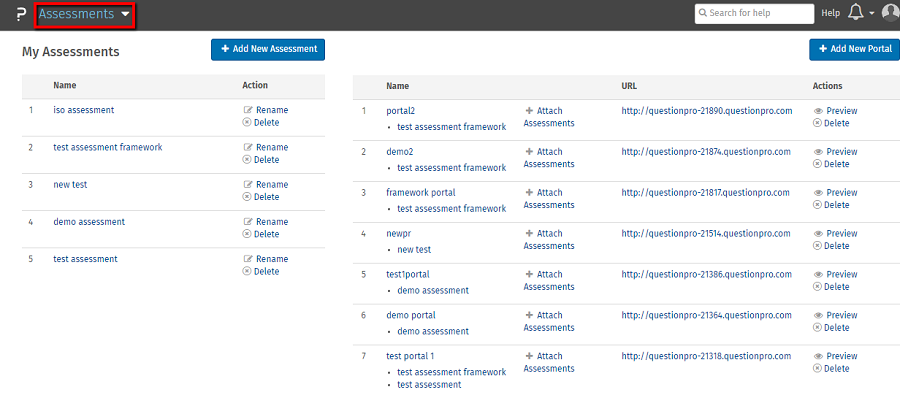This screenshot has width=900, height=395.
Task: Open the Assessments dropdown menu
Action: coord(85,14)
